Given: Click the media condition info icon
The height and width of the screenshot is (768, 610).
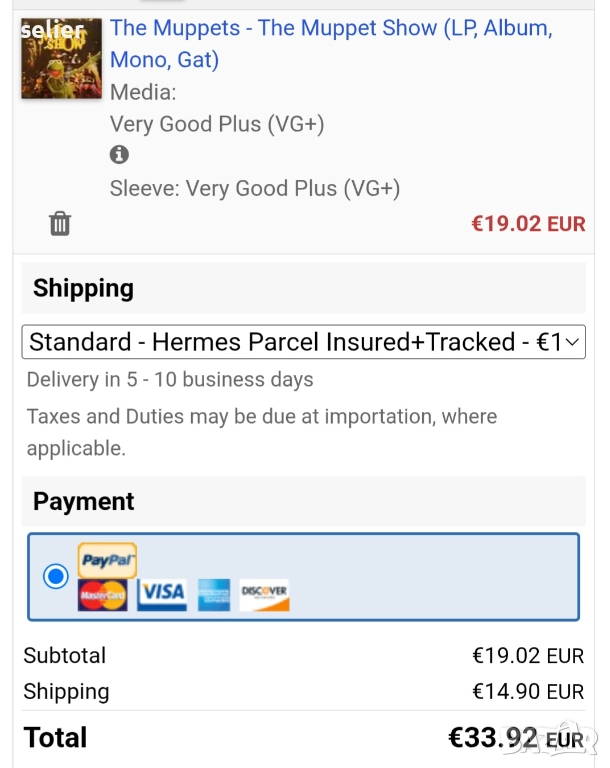Looking at the screenshot, I should pyautogui.click(x=120, y=155).
